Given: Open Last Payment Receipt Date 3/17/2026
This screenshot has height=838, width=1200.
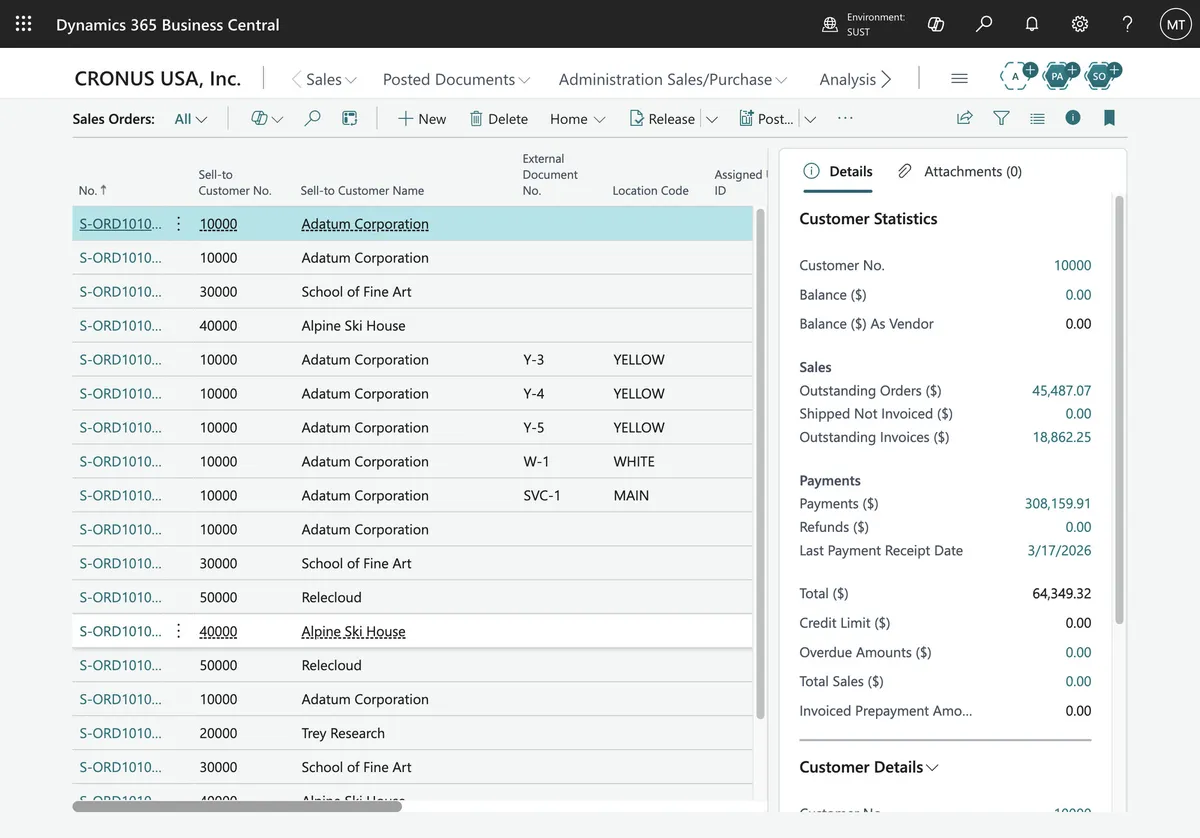Looking at the screenshot, I should tap(1059, 550).
